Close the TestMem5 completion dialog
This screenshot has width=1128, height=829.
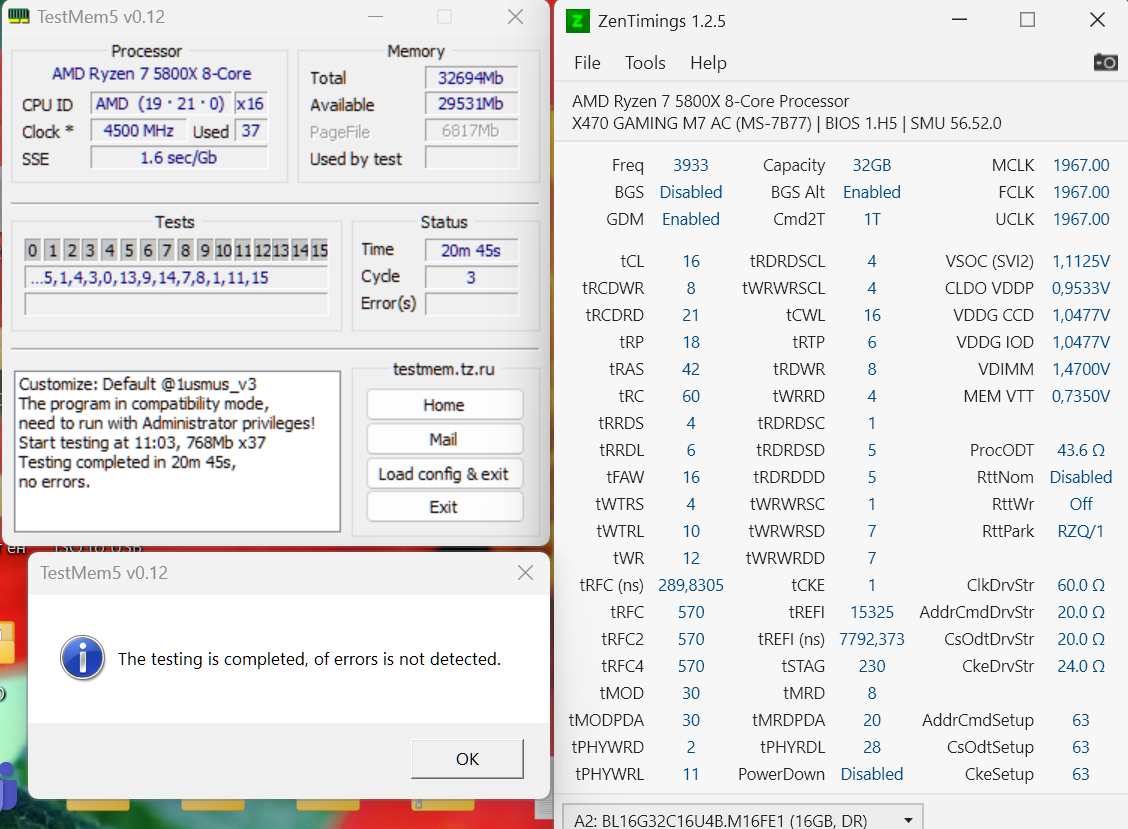tap(526, 573)
